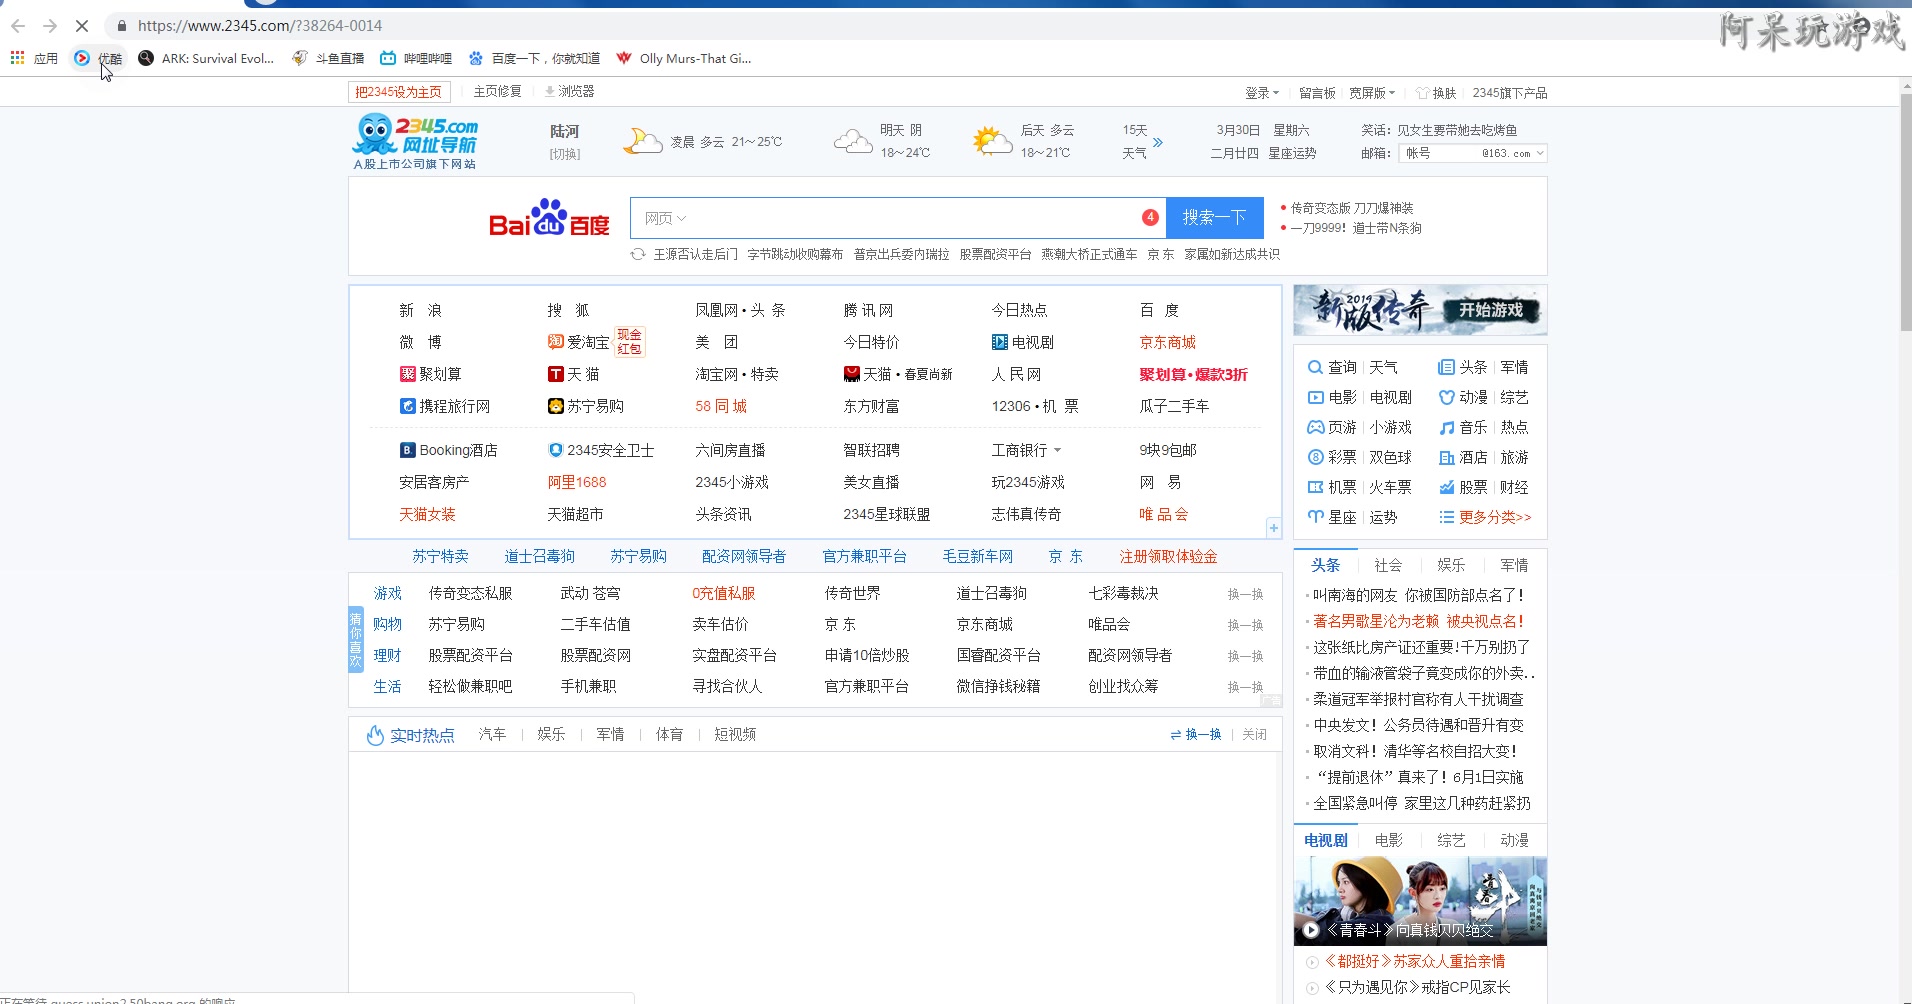
Task: Click the 搜索一下 search button
Action: [x=1214, y=218]
